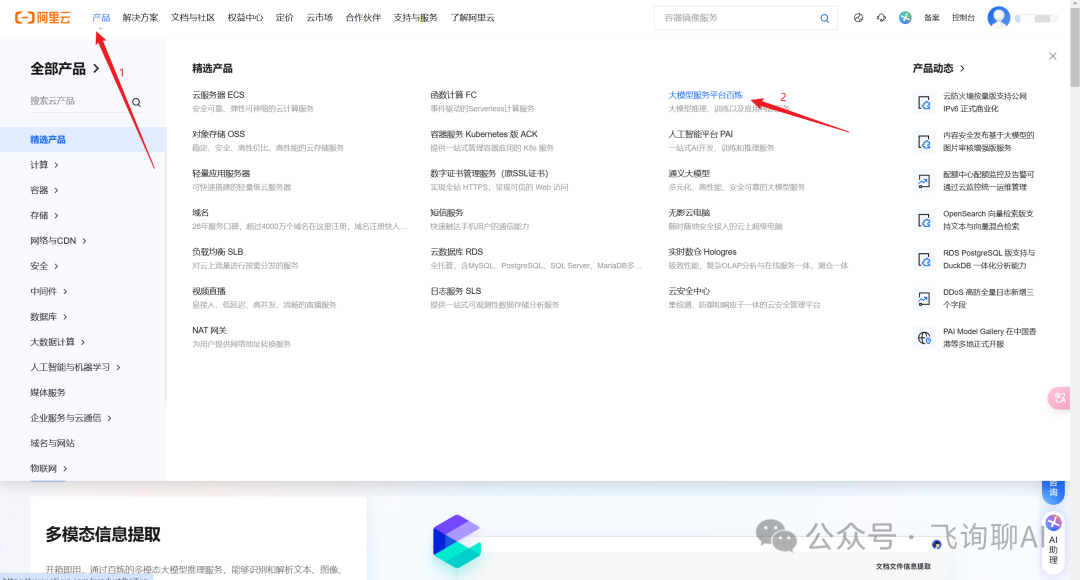Click the search icon beside 搜索云产品

coord(136,103)
